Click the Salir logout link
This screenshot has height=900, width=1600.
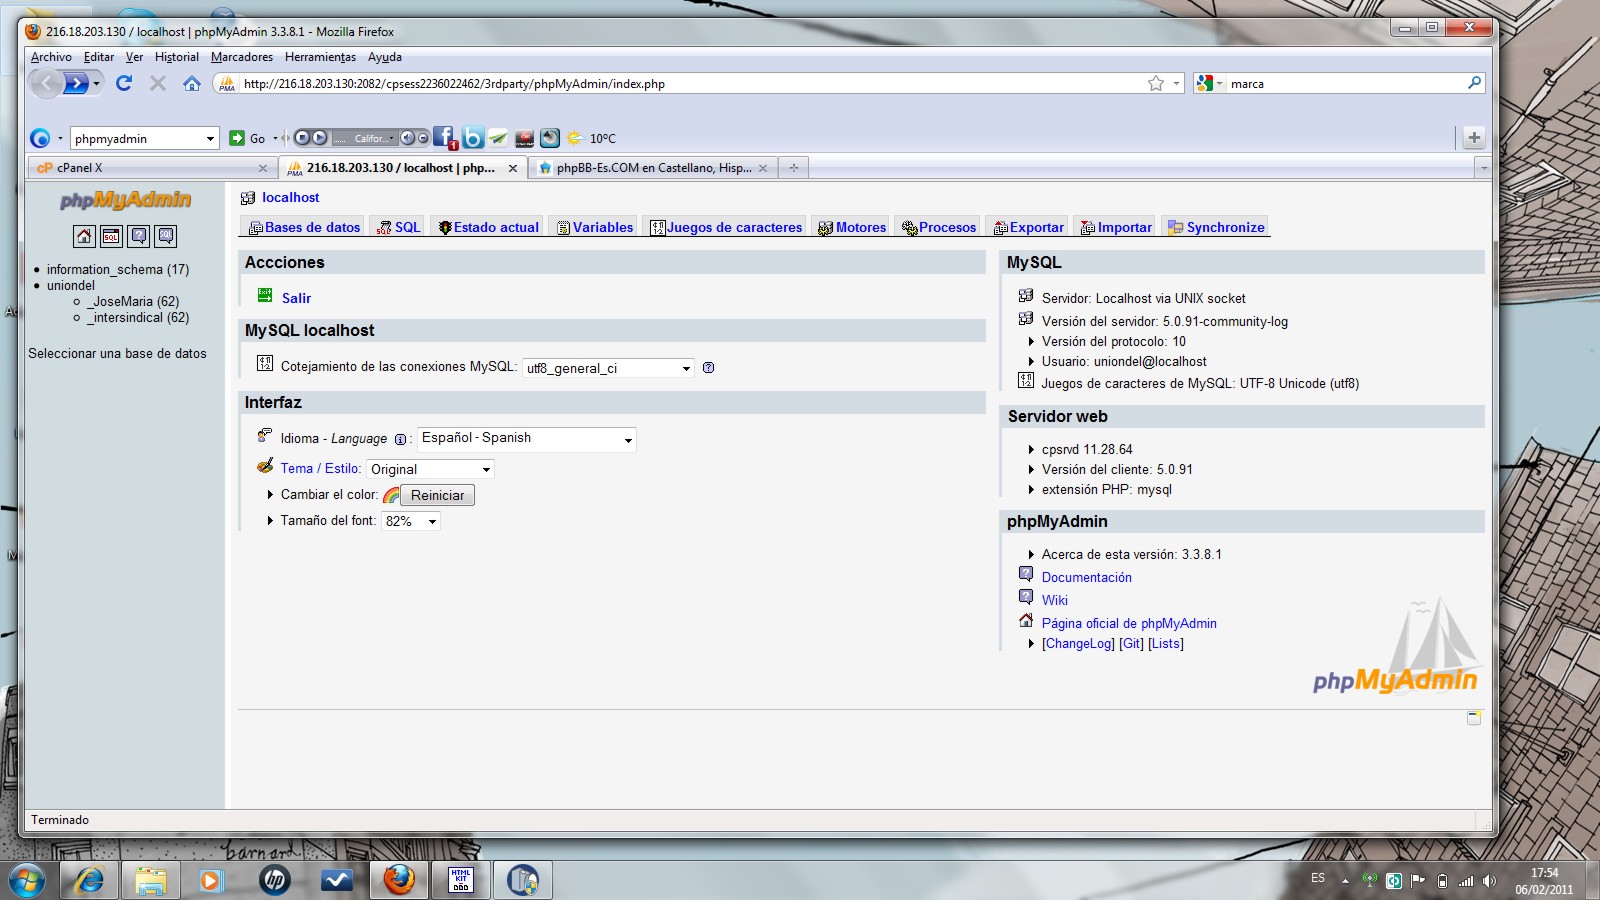tap(296, 298)
